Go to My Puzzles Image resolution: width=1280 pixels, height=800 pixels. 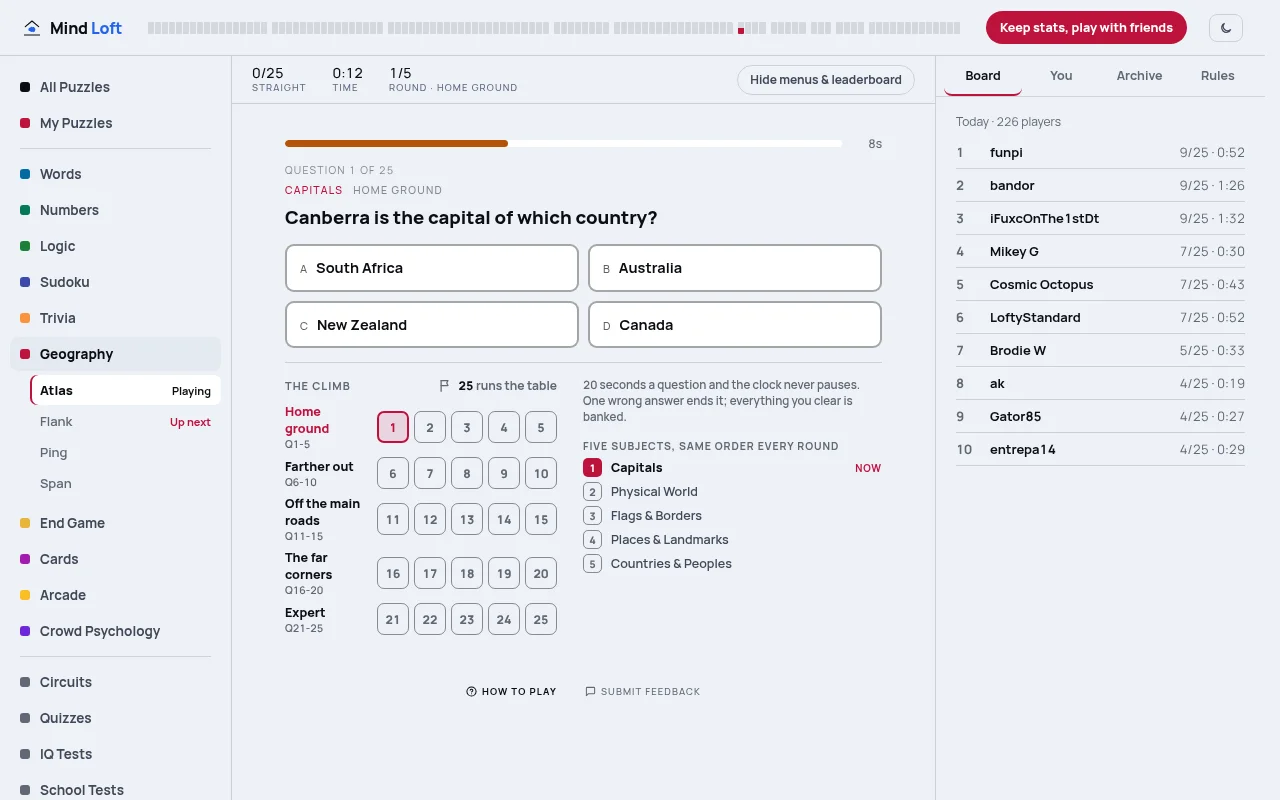tap(115, 123)
